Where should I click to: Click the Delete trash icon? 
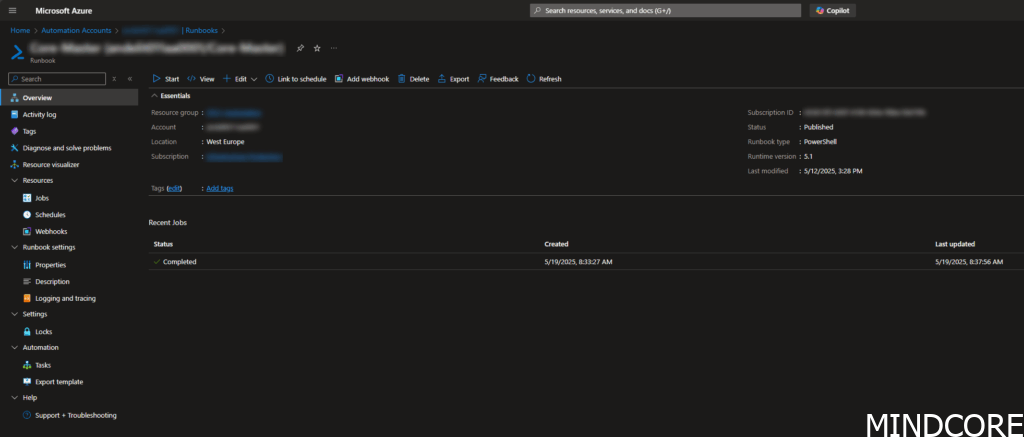click(402, 79)
